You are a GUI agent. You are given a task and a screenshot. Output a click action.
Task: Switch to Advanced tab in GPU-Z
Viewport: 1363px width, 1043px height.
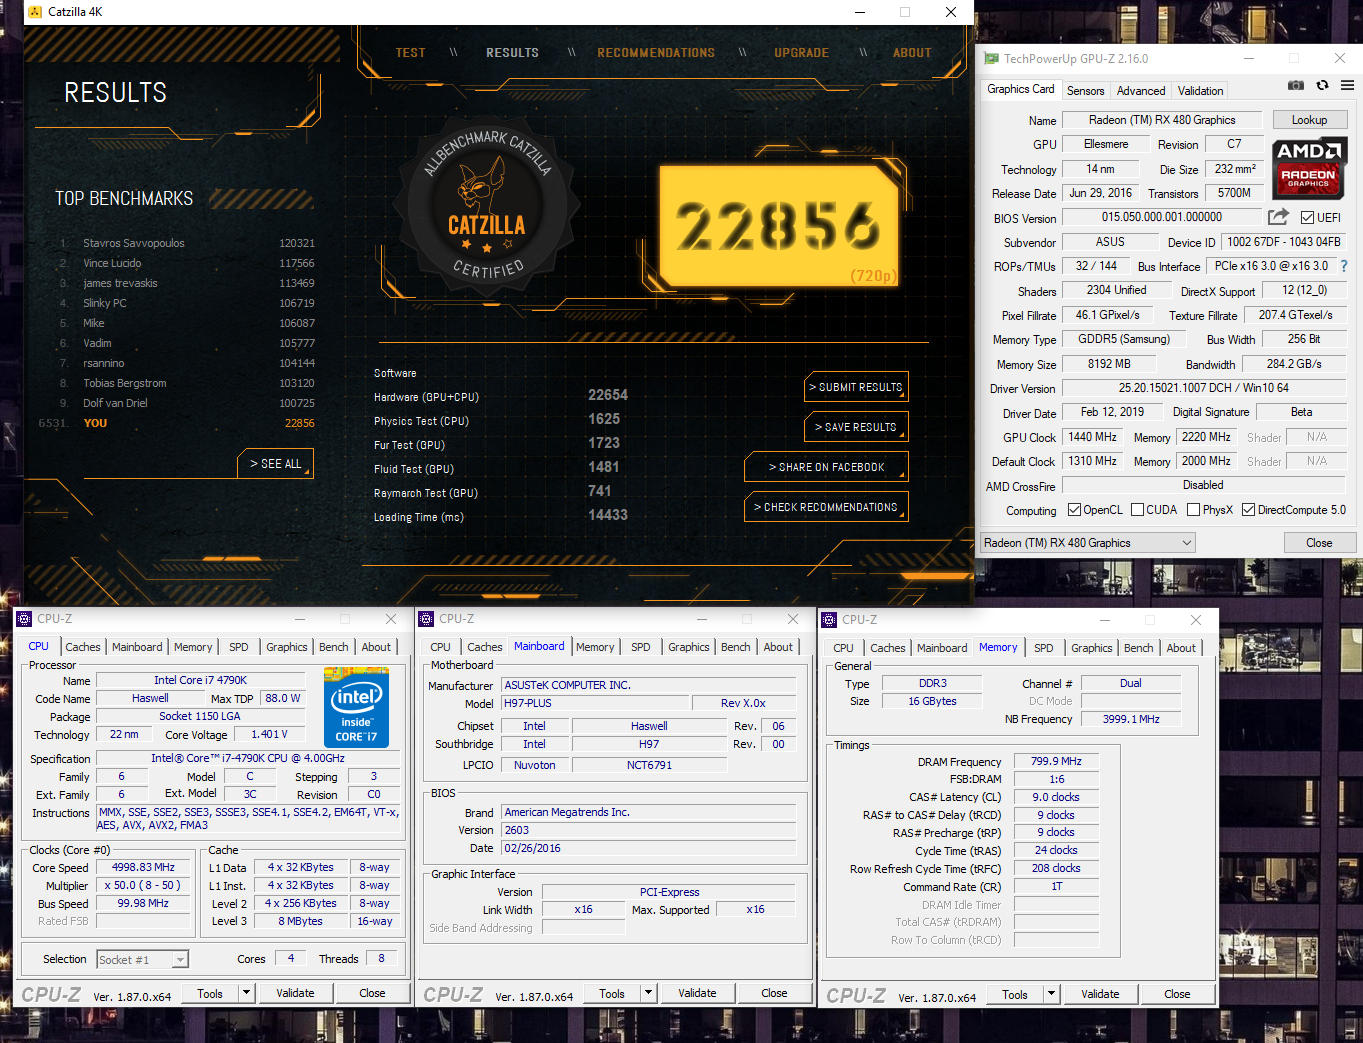click(1141, 91)
